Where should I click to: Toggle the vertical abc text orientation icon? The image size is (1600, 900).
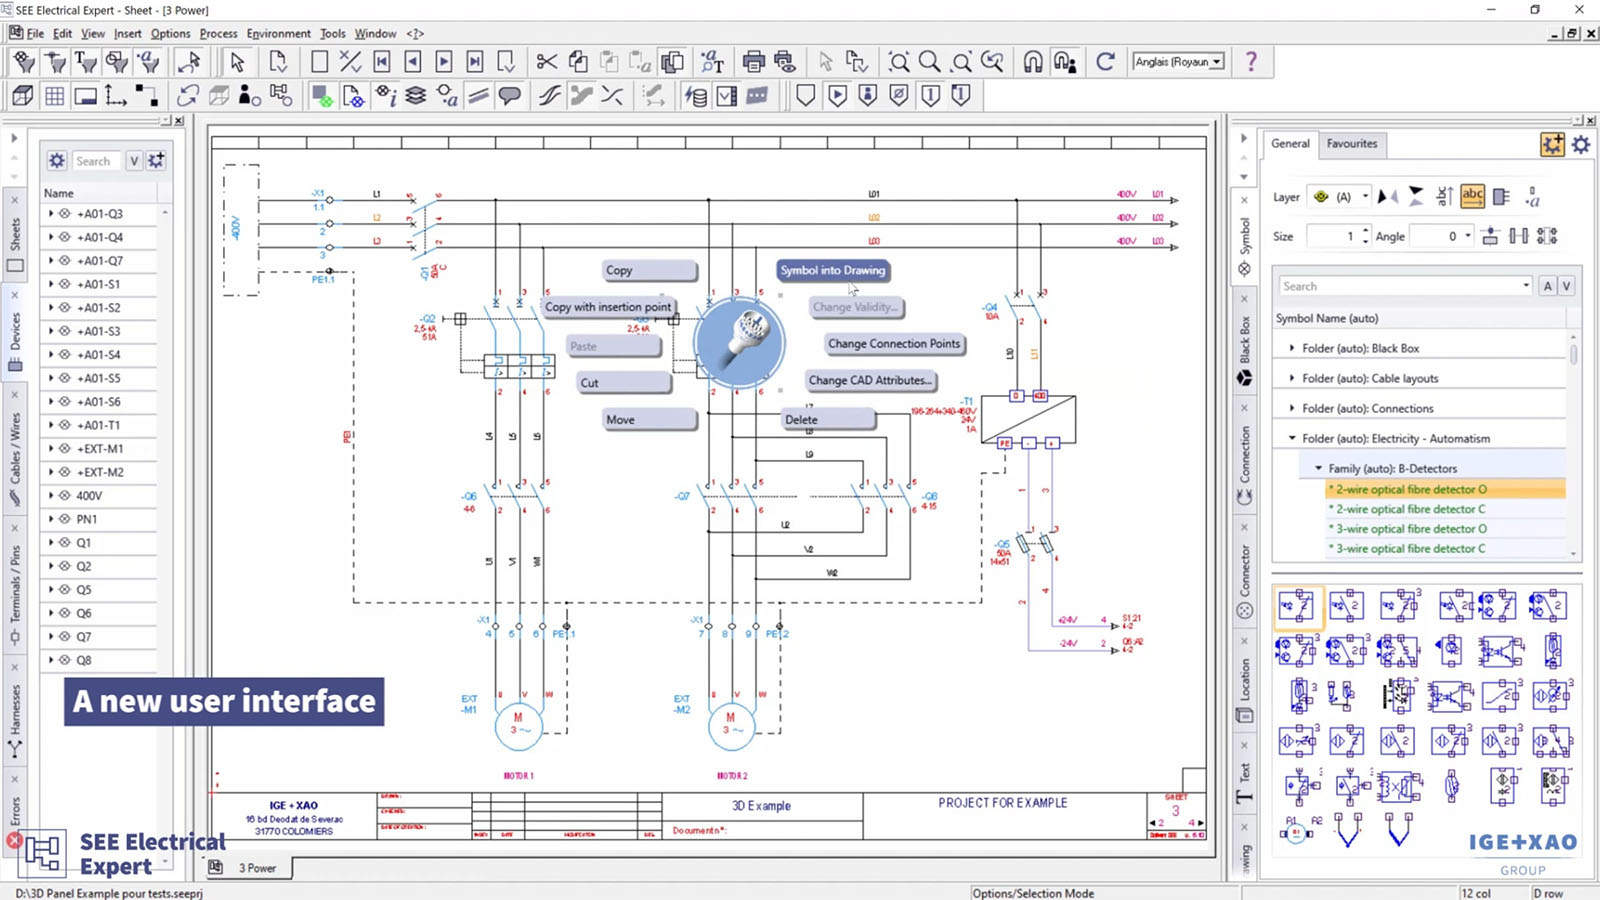pyautogui.click(x=1444, y=197)
